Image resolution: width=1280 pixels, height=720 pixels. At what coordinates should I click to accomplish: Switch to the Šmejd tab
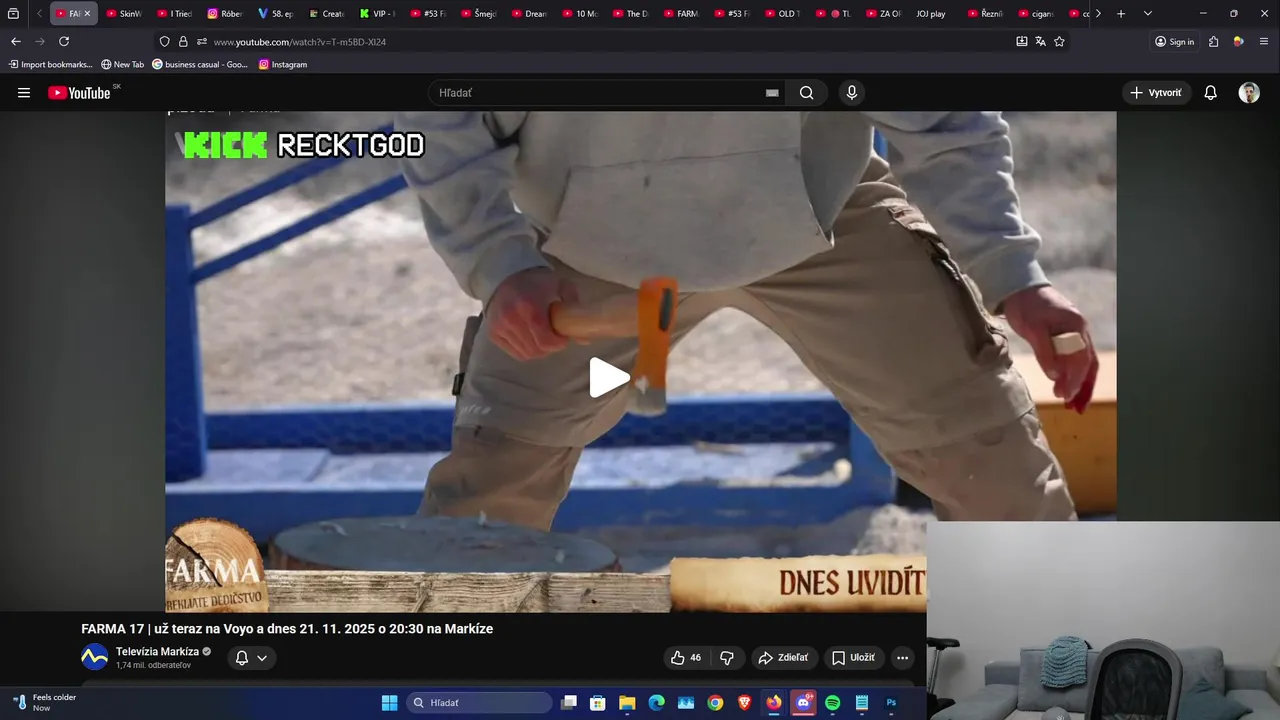(478, 14)
